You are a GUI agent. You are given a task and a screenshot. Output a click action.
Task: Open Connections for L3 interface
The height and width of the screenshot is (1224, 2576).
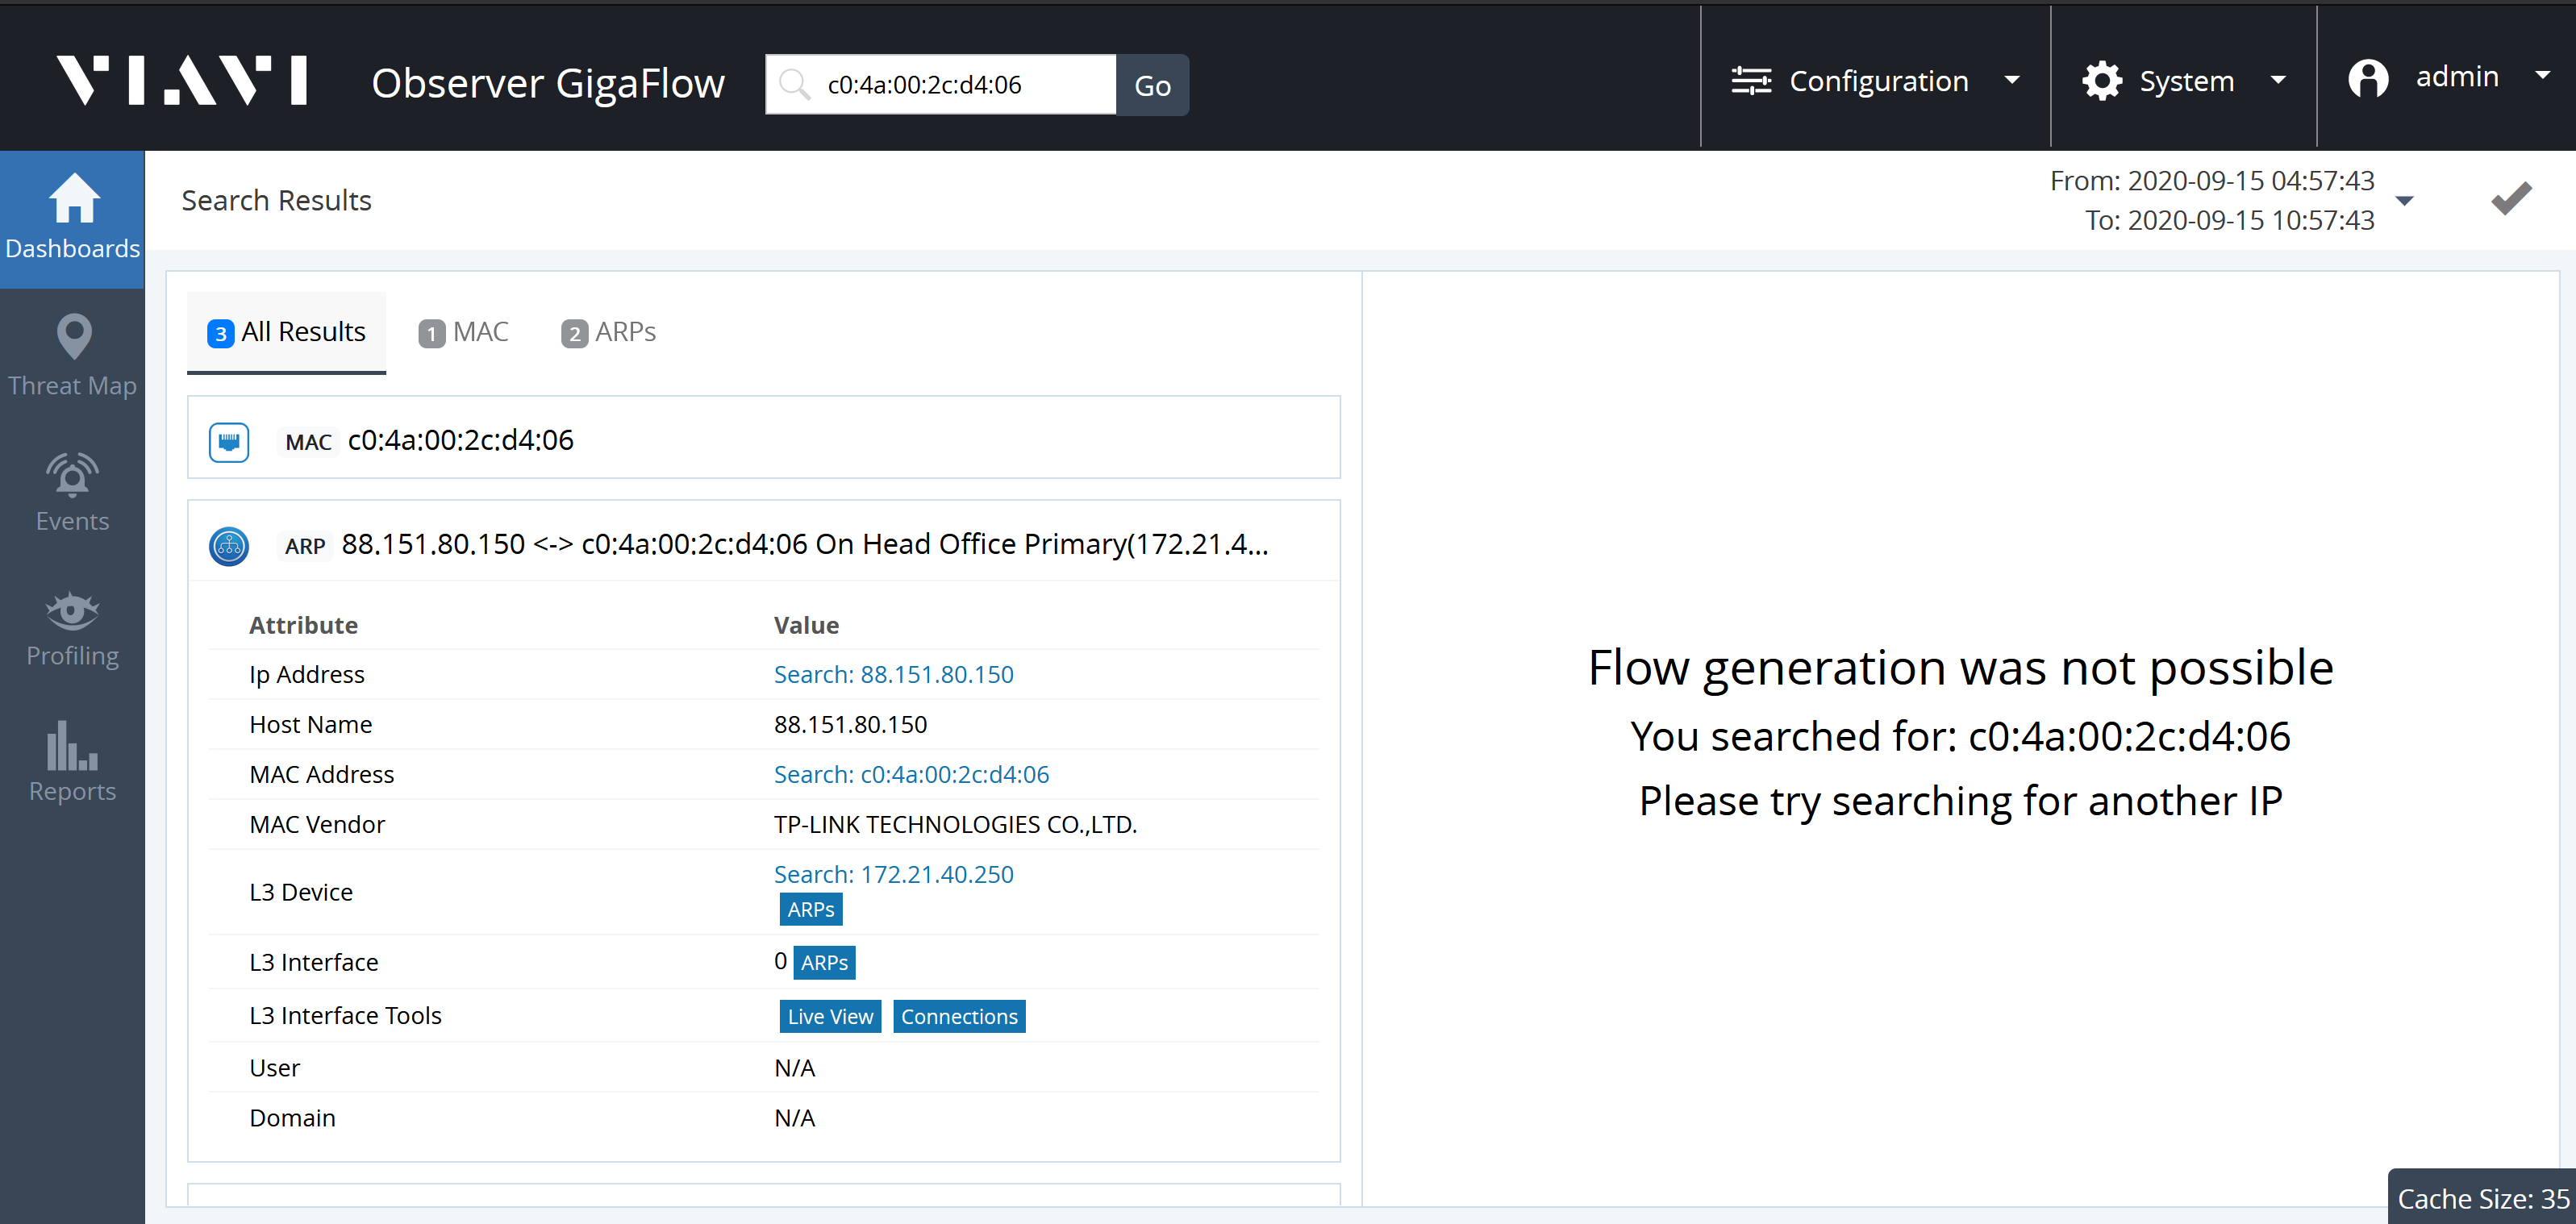coord(959,1017)
